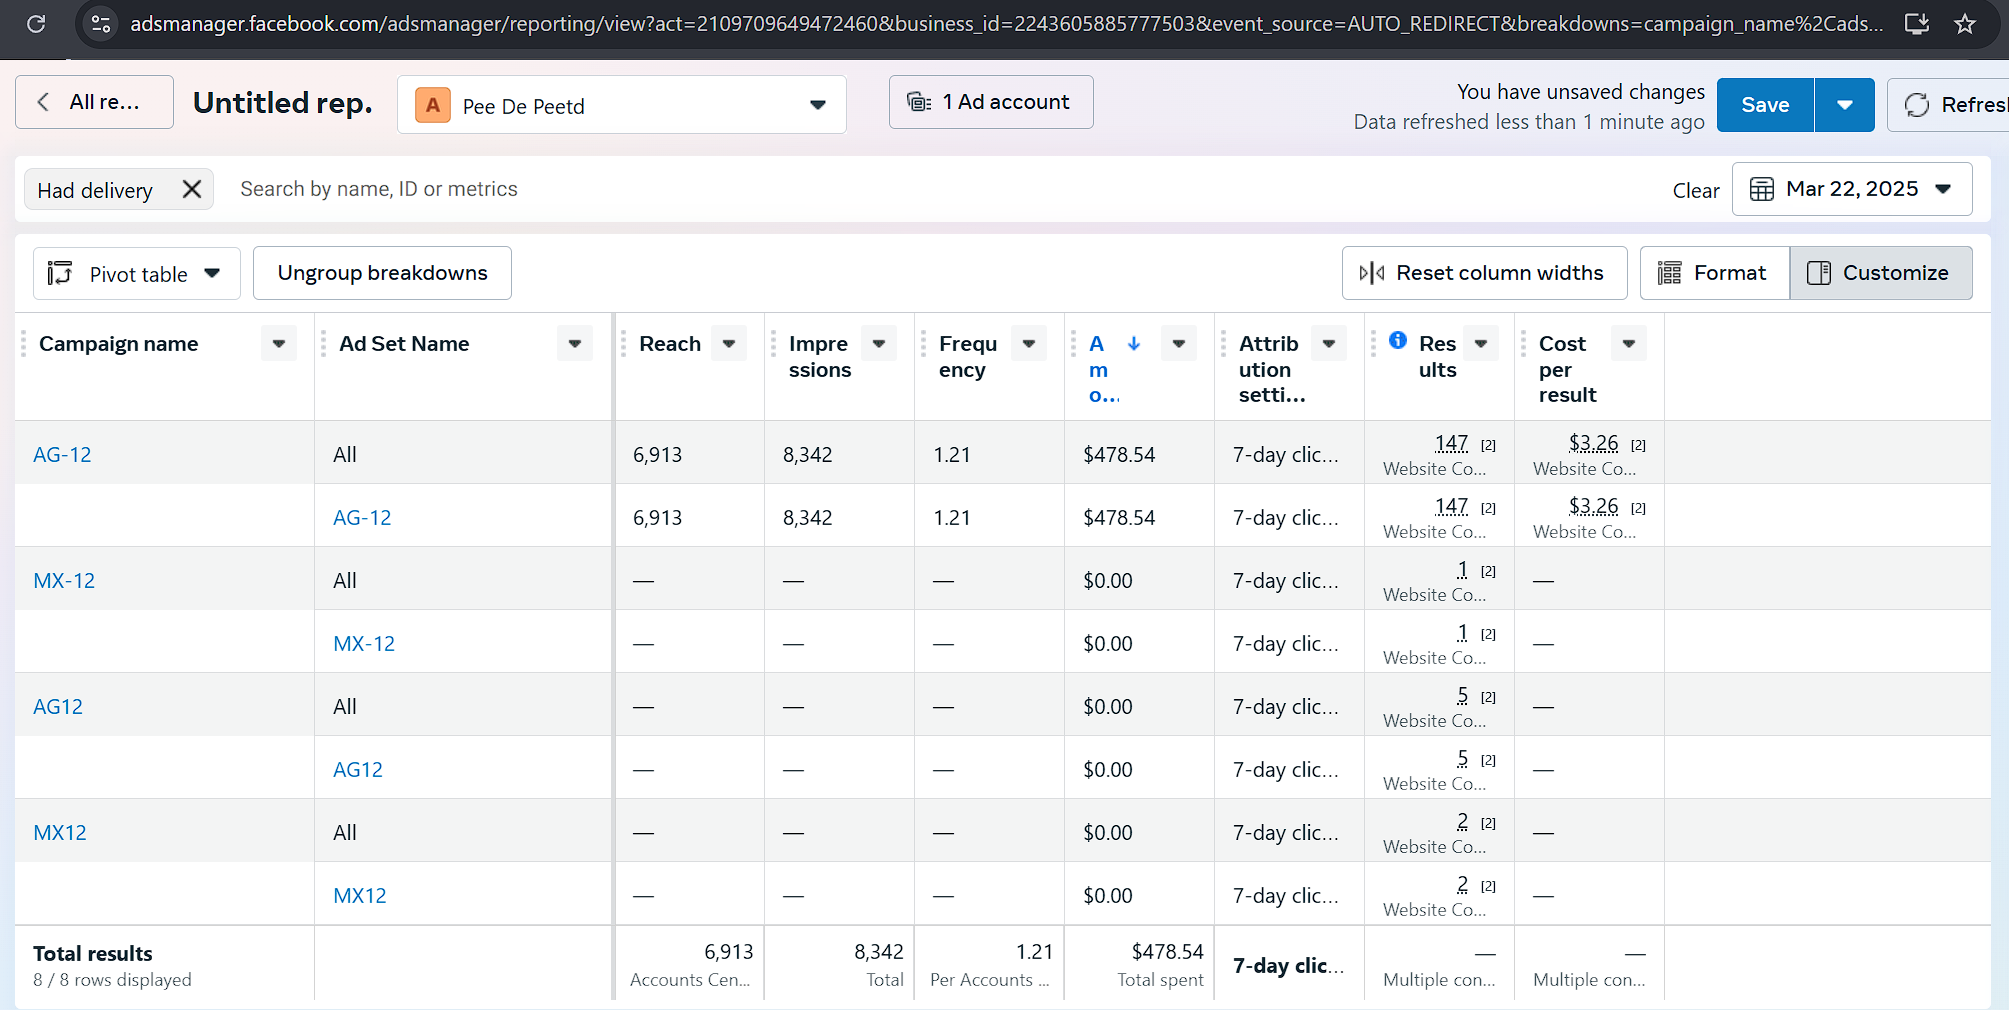Open the AG-12 campaign link

pyautogui.click(x=62, y=455)
